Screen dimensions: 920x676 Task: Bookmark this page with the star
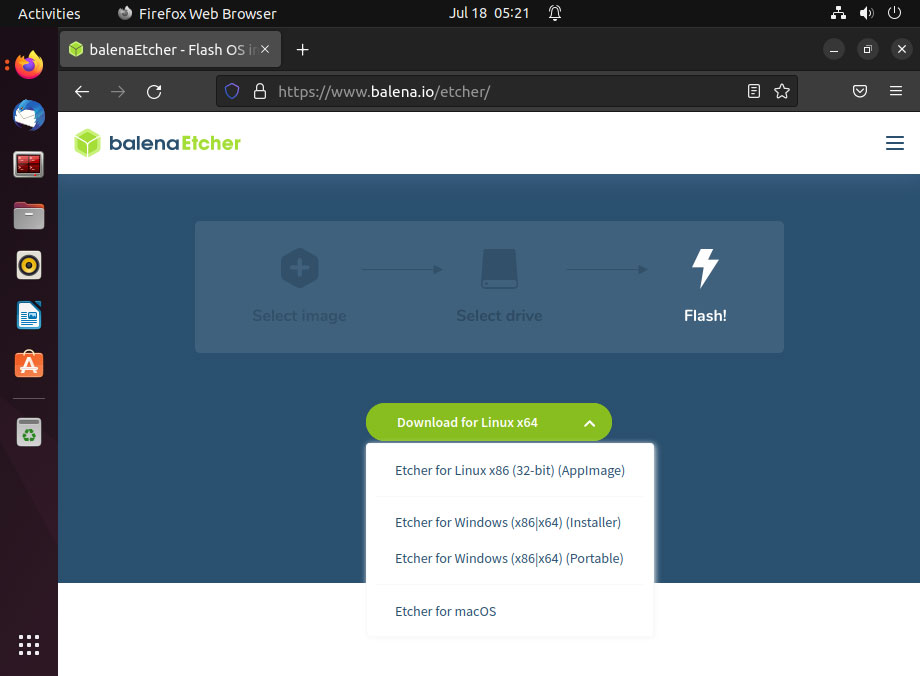pos(782,91)
